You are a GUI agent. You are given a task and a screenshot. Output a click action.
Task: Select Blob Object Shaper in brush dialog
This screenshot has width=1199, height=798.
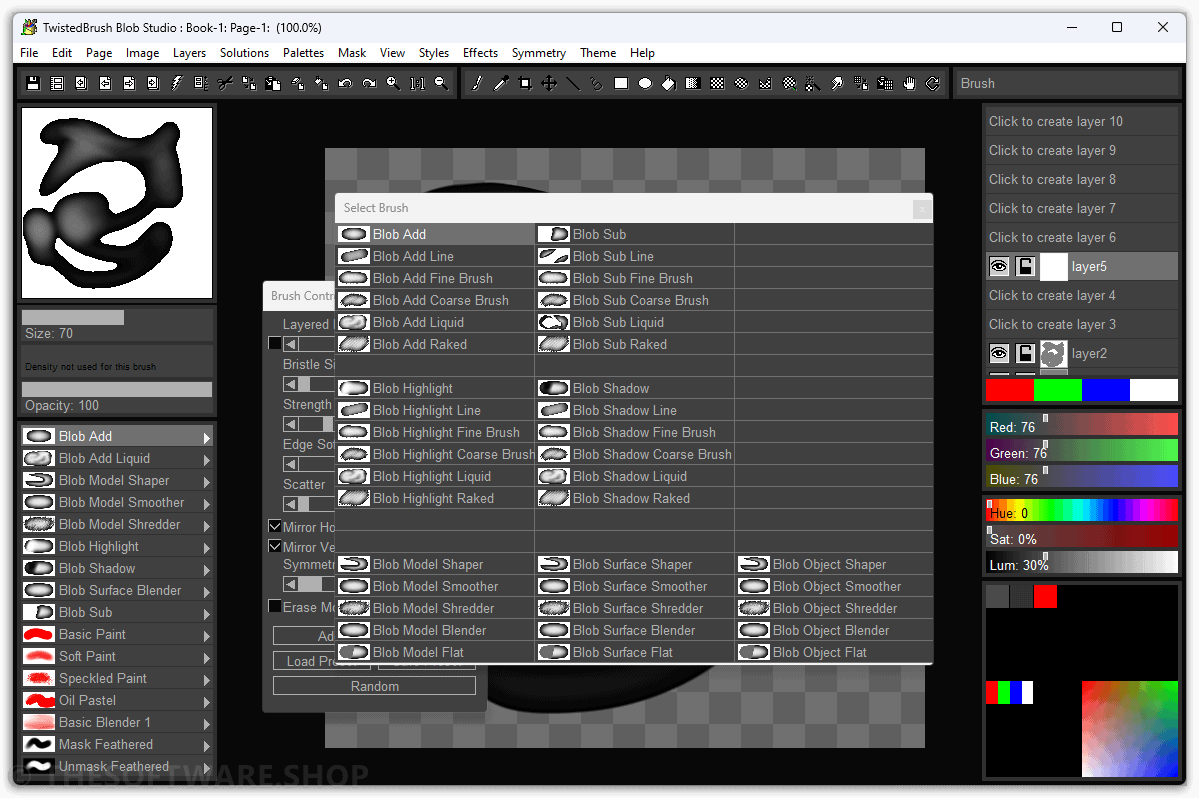(833, 564)
